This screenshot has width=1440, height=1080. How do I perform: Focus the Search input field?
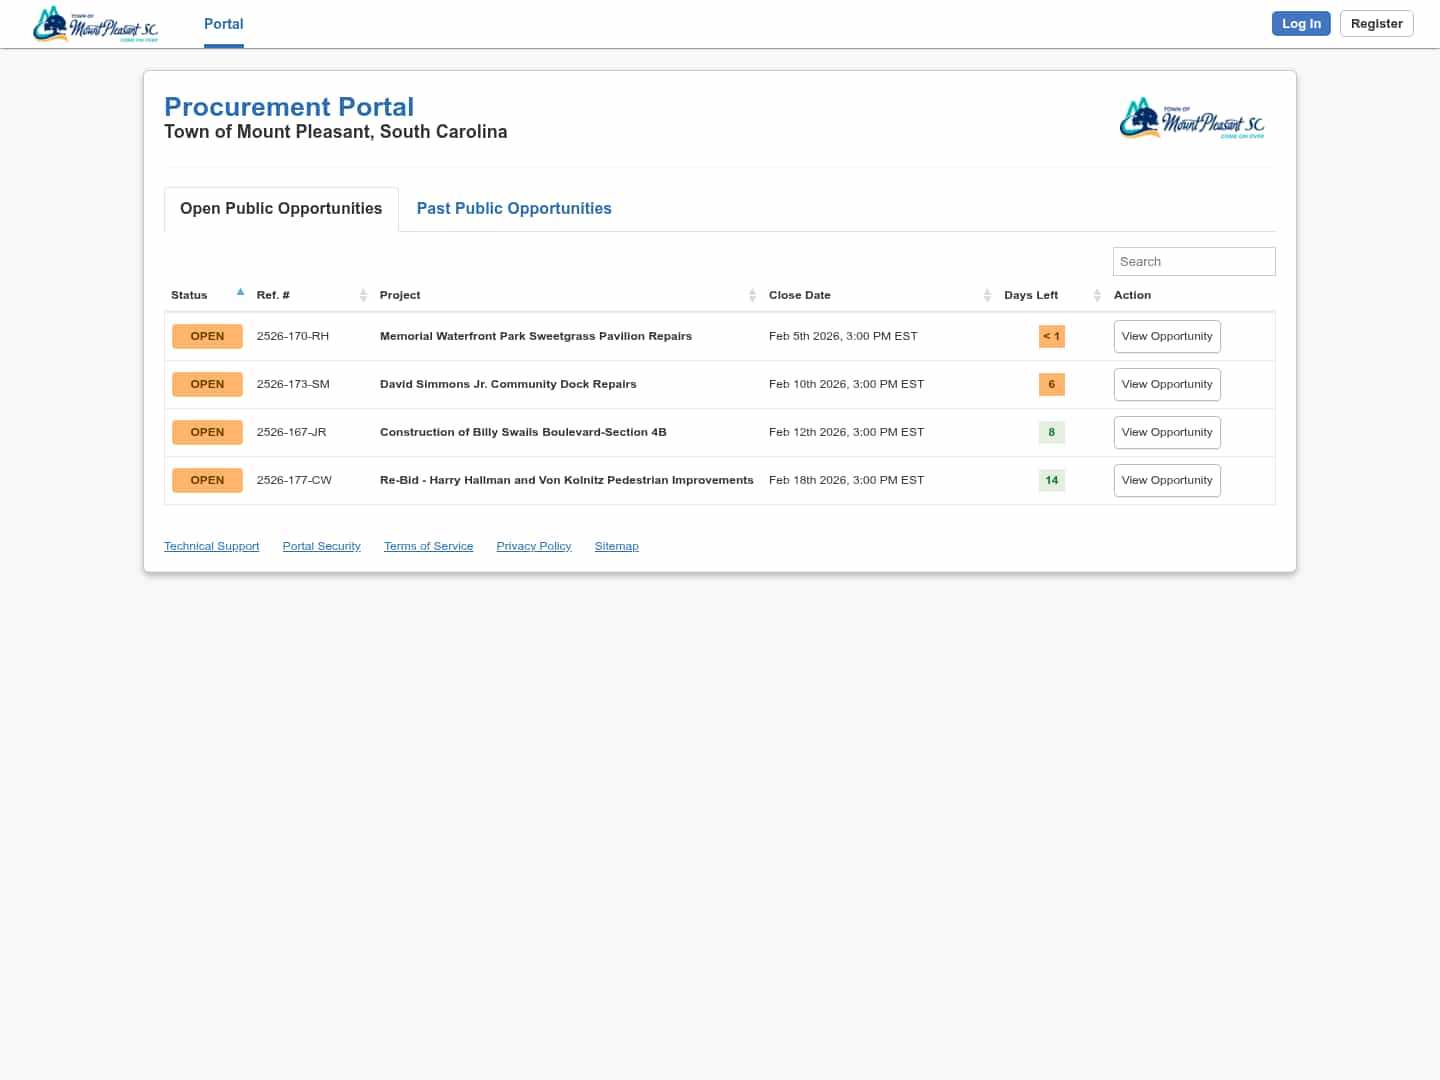[x=1193, y=262]
